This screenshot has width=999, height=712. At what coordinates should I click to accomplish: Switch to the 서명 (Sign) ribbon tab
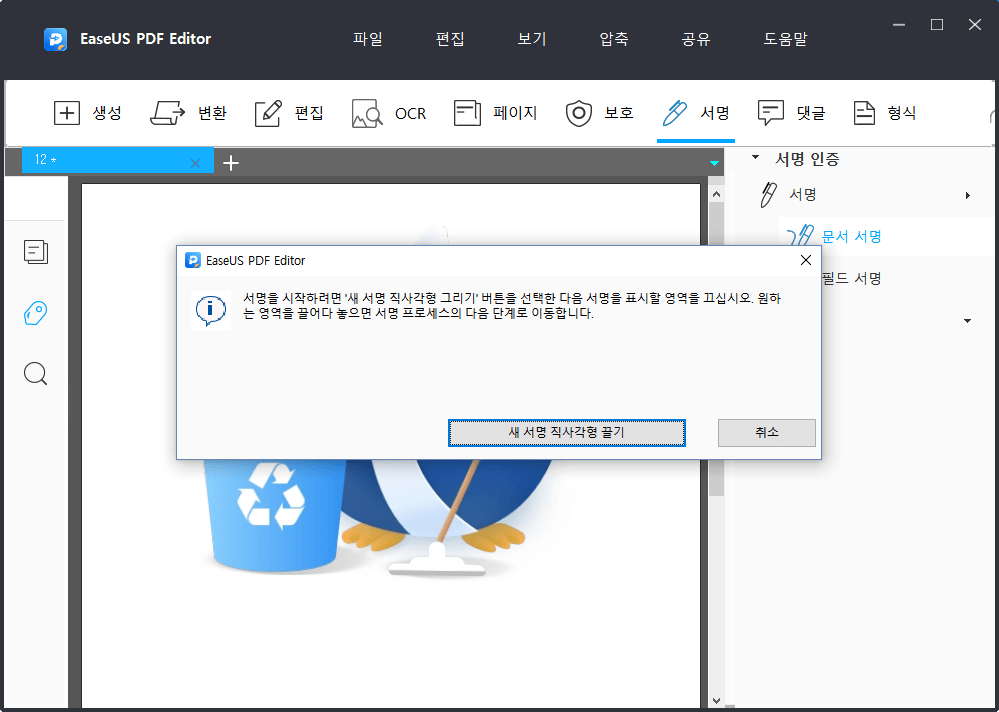point(696,113)
